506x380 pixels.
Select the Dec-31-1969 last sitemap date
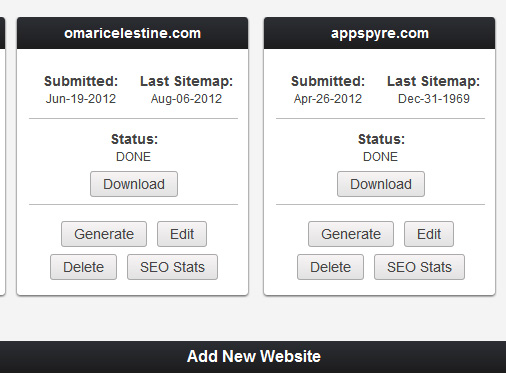(434, 99)
